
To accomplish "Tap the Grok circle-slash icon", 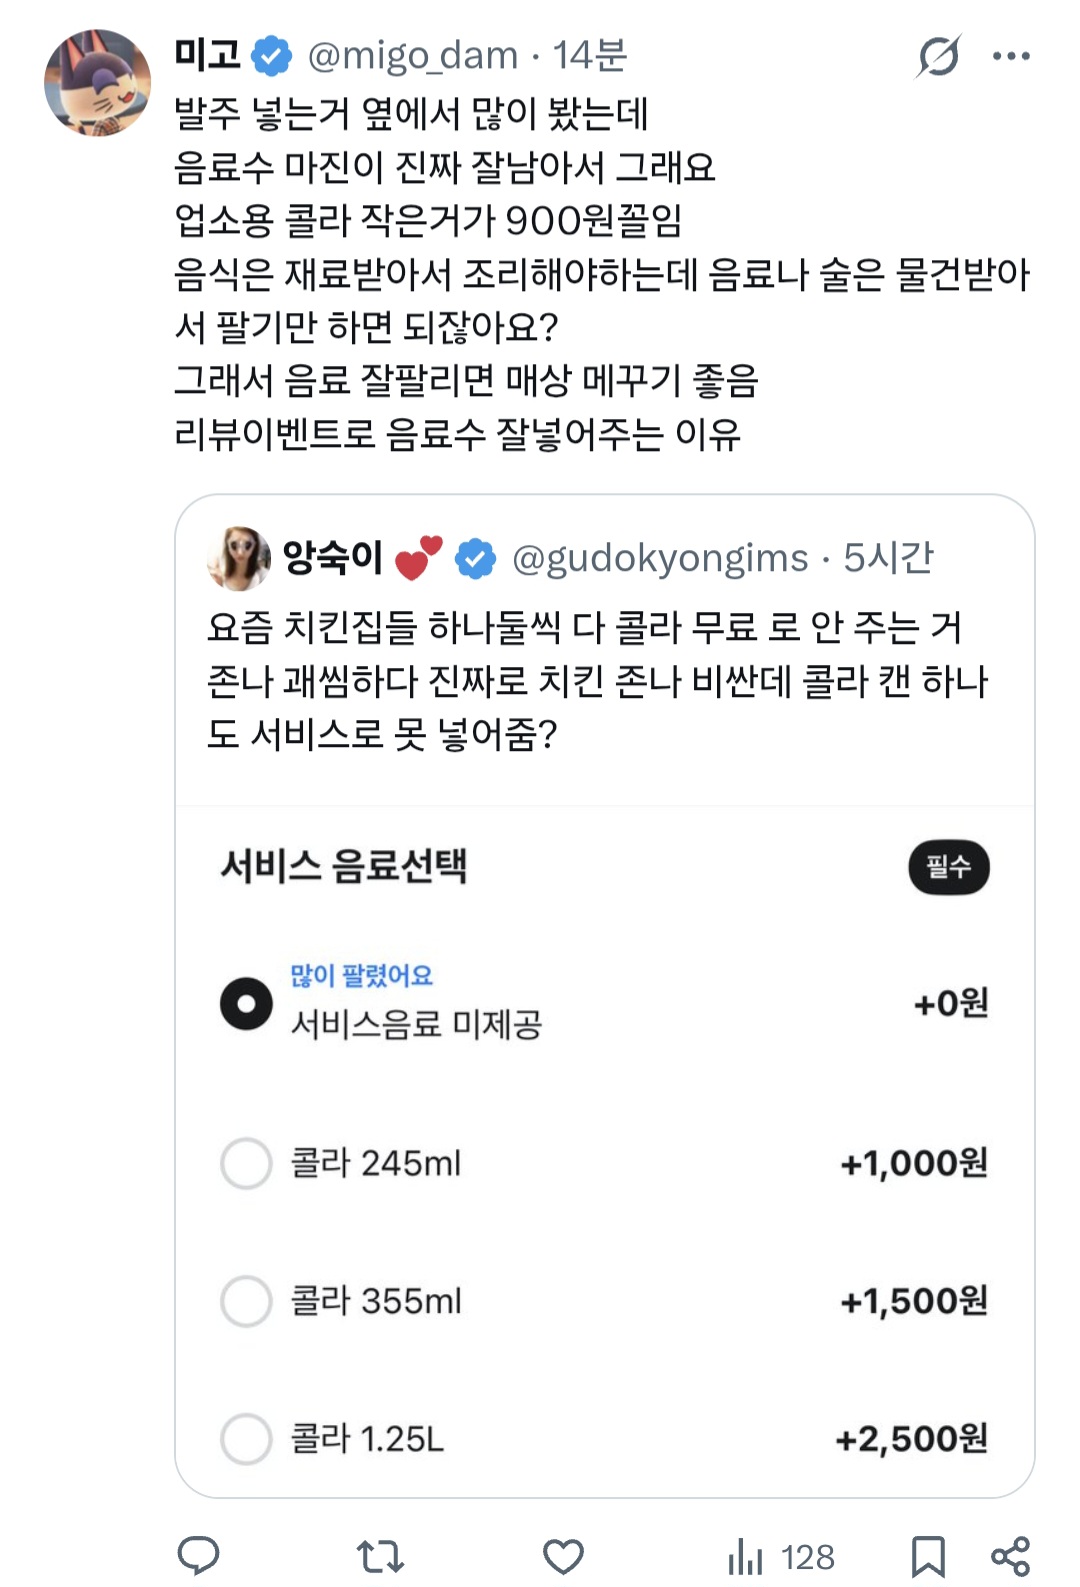I will tap(938, 56).
